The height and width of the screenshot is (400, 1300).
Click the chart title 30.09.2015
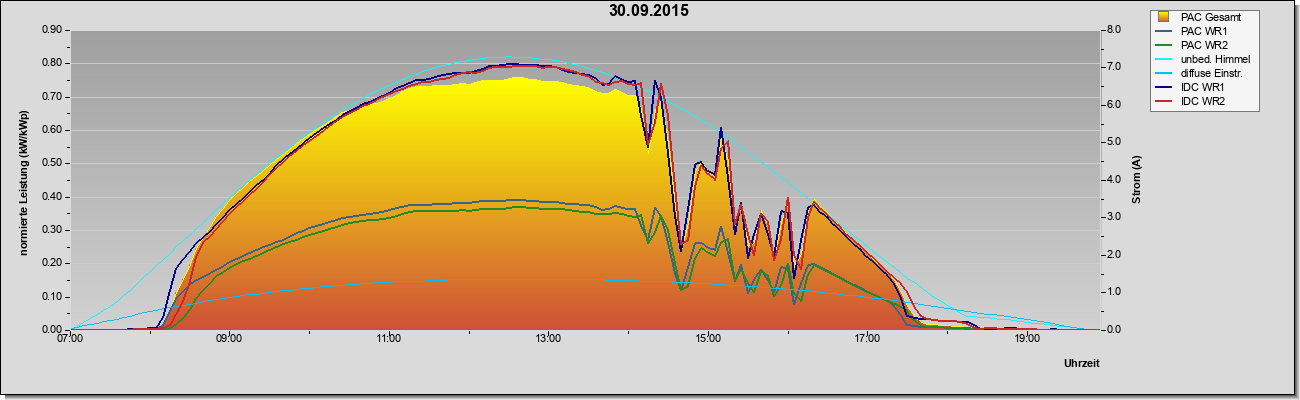(649, 11)
